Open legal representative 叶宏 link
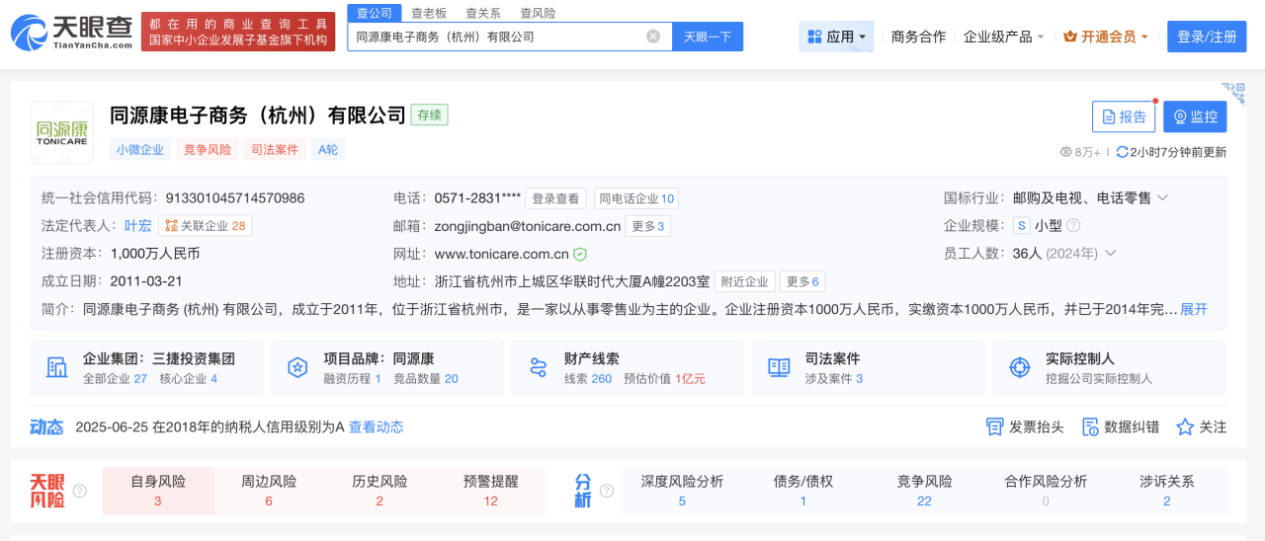Screen dimensions: 1265x541 tap(138, 226)
